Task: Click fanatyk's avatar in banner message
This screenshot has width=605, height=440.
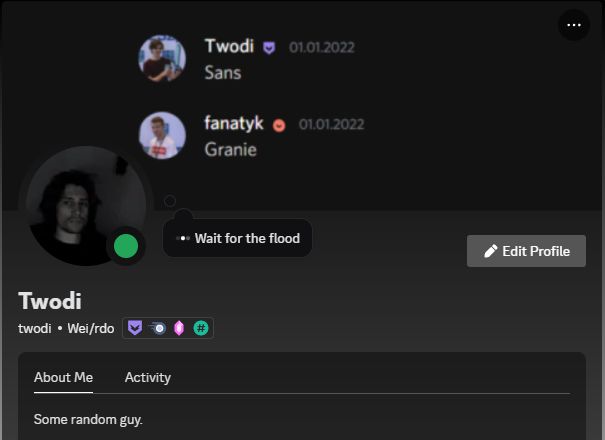Action: point(162,135)
